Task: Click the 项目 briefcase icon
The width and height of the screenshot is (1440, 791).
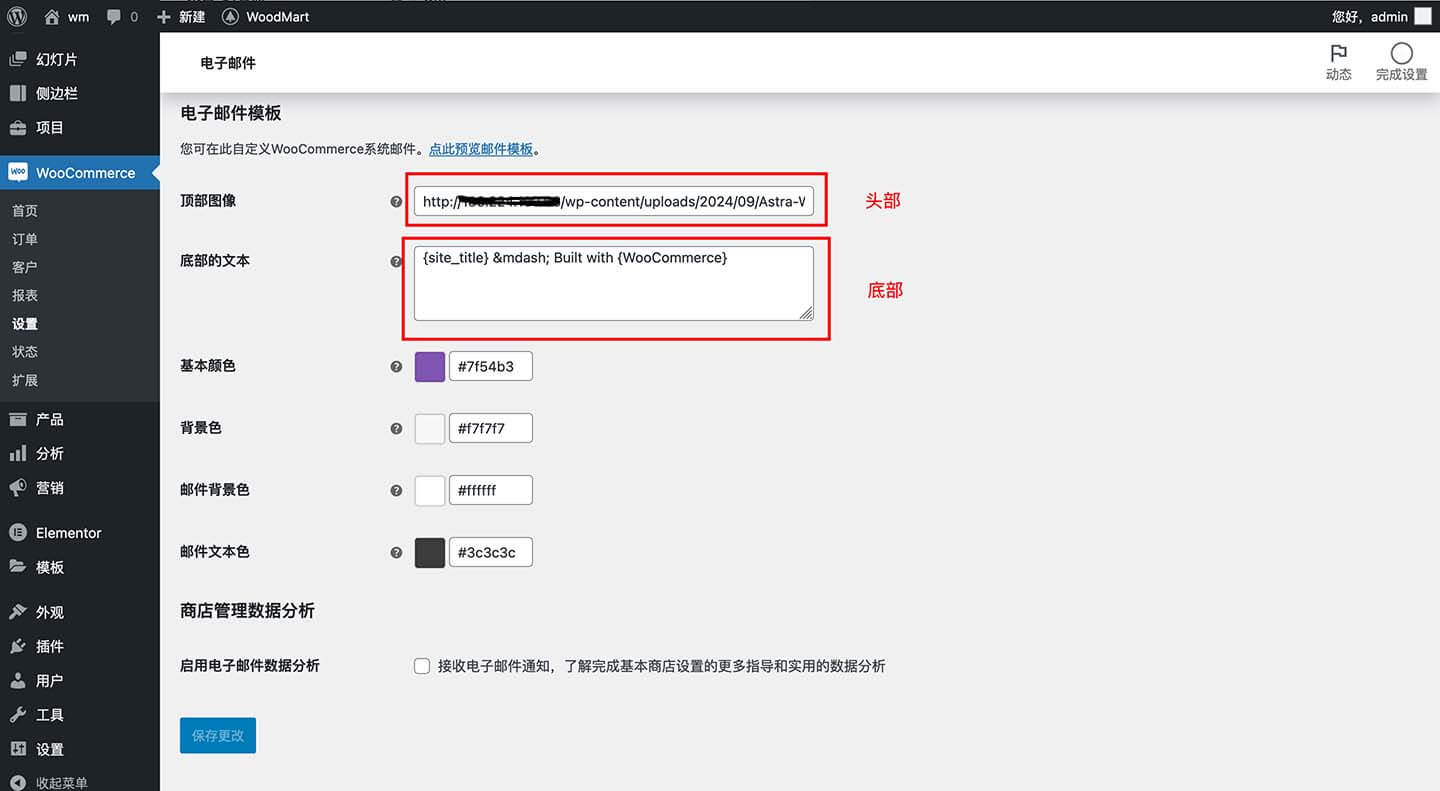Action: [x=18, y=127]
